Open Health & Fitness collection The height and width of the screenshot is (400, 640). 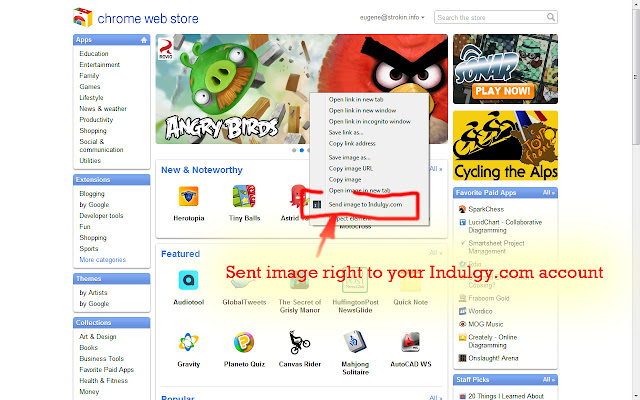tap(103, 381)
